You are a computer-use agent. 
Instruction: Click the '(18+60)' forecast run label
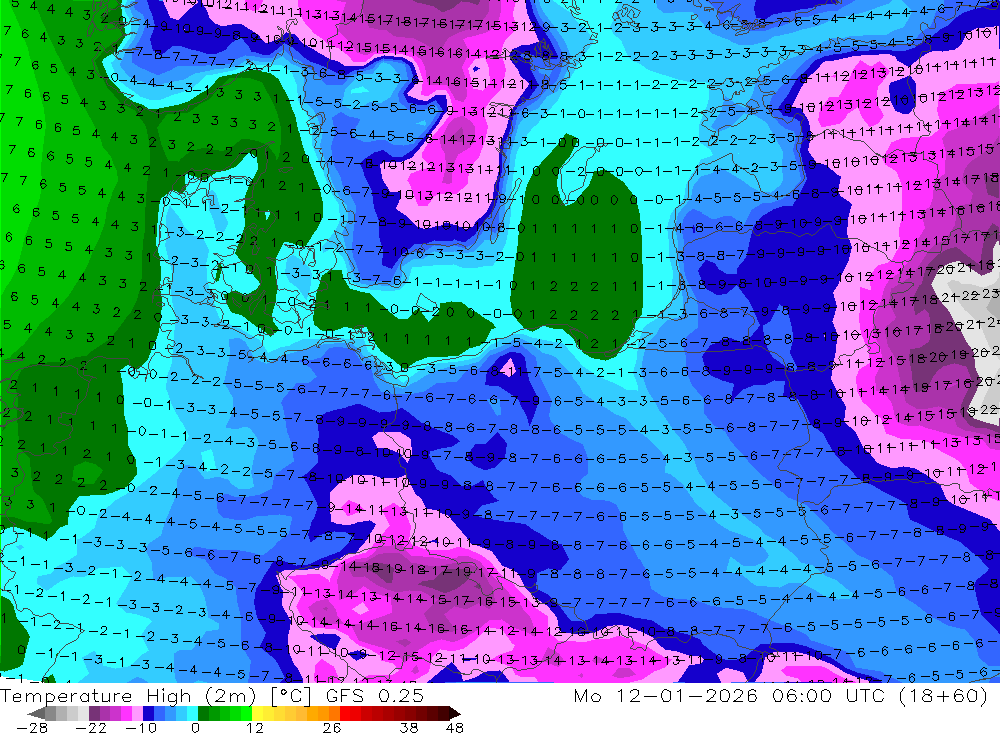click(x=943, y=695)
